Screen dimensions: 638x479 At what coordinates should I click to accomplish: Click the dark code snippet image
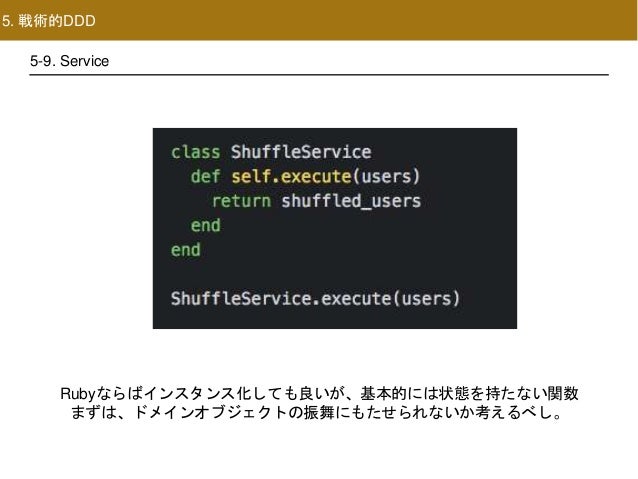coord(335,228)
